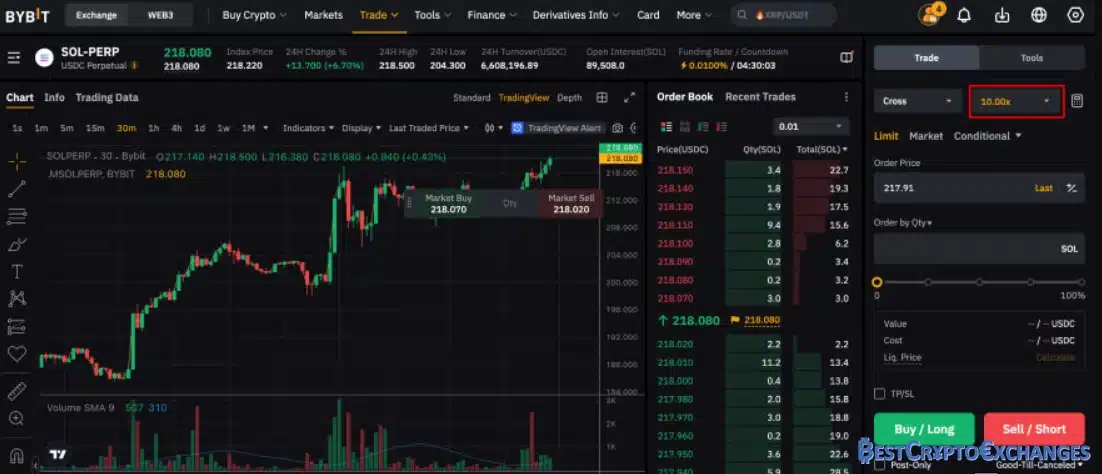The image size is (1102, 474).
Task: Select the trend line drawing tool
Action: 17,189
